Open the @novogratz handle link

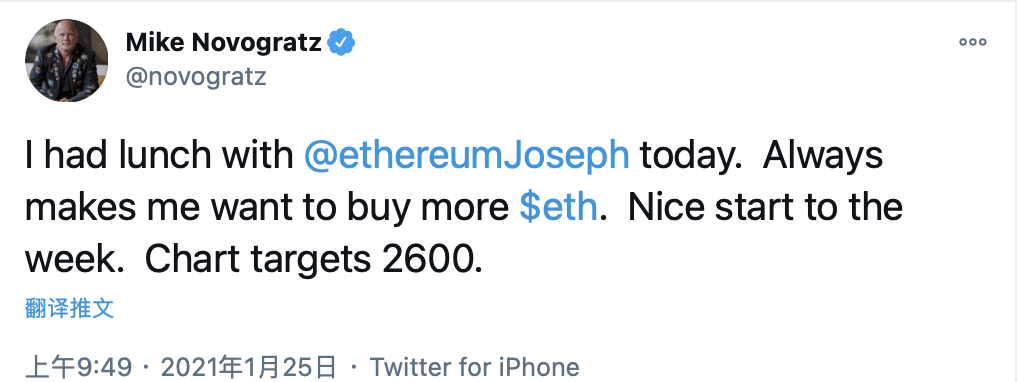pos(196,77)
